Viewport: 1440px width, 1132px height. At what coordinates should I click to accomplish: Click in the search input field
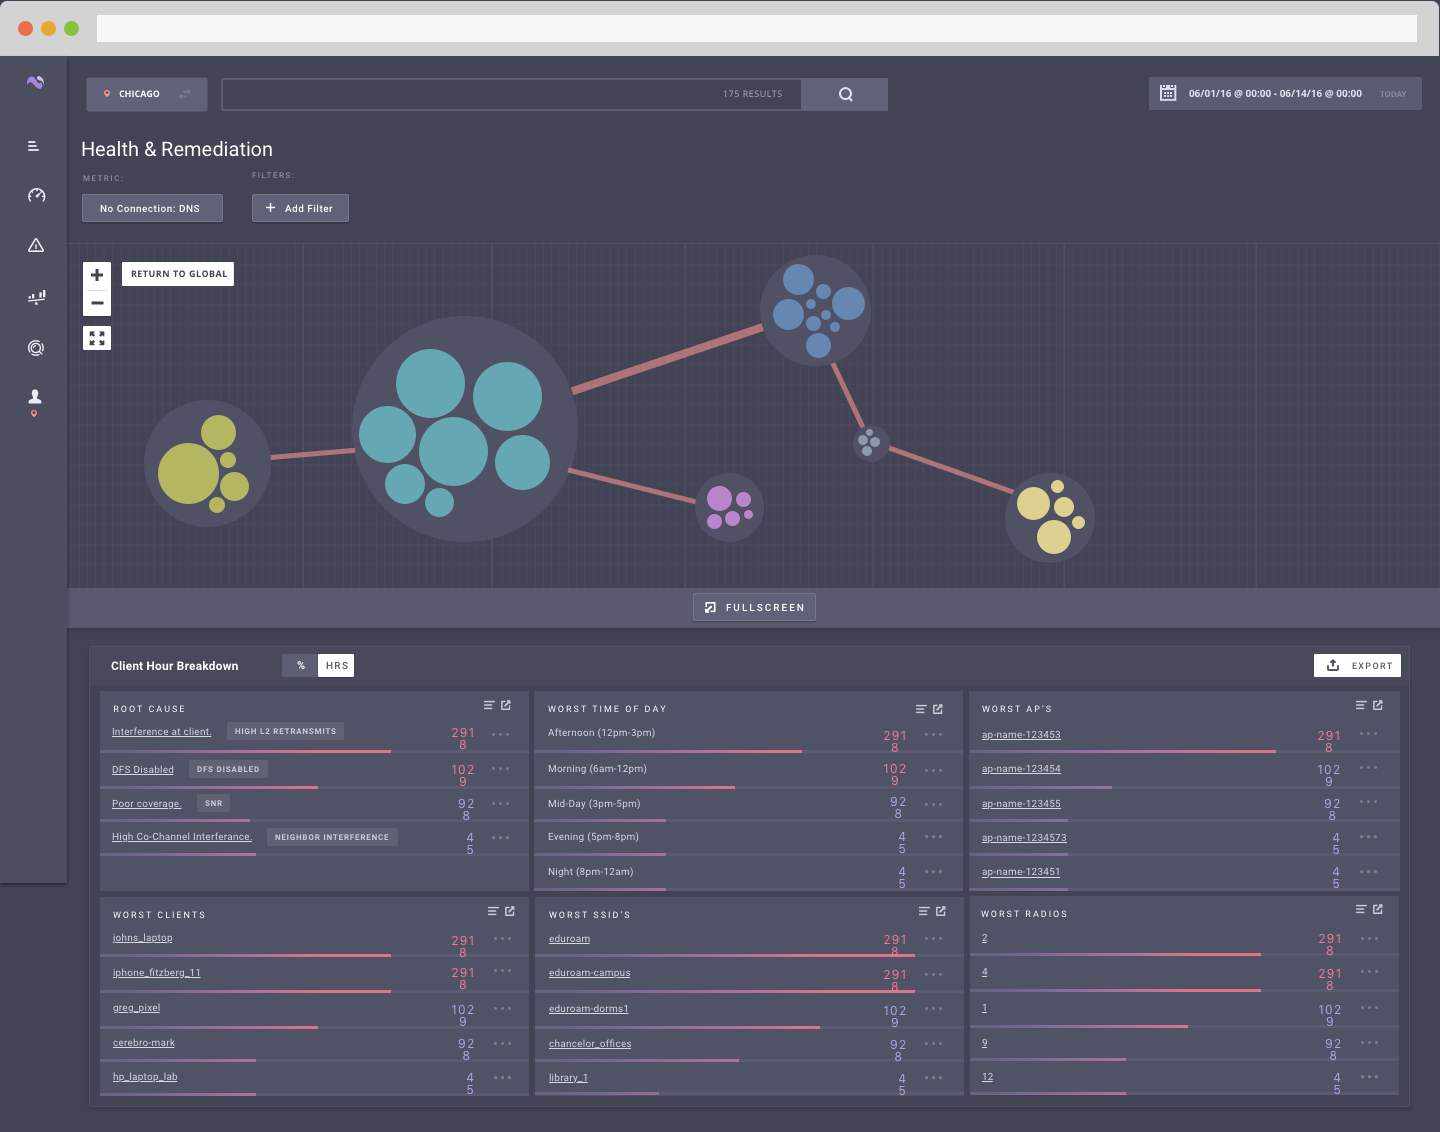511,94
